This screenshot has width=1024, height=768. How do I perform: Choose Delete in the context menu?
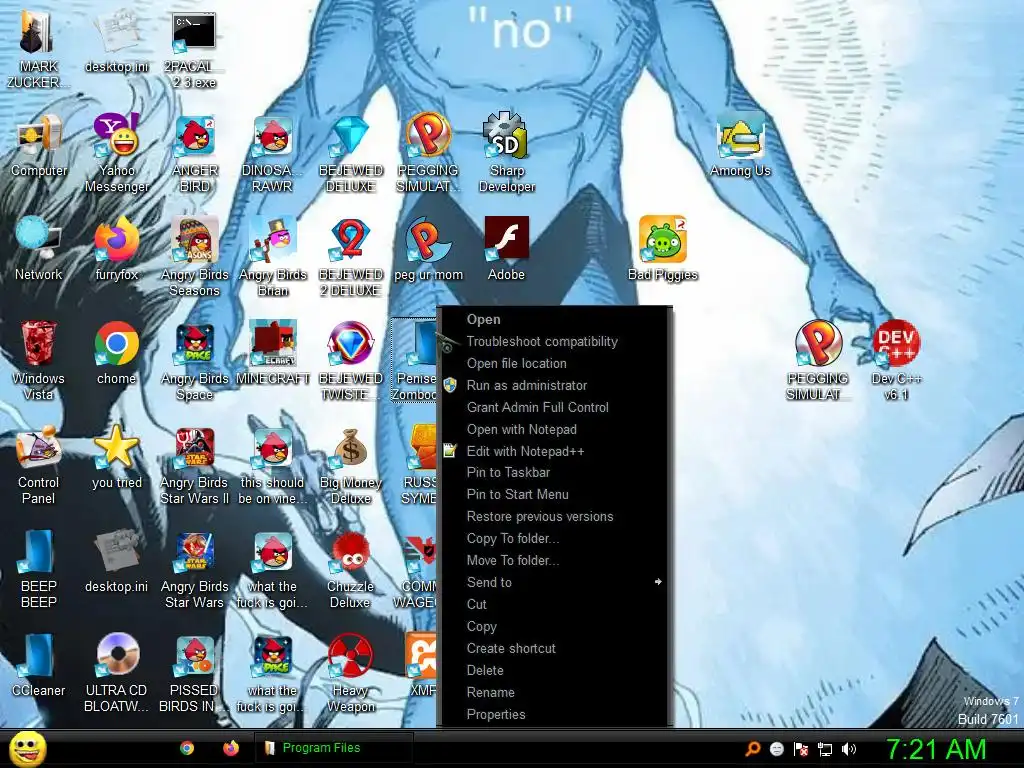click(x=554, y=670)
